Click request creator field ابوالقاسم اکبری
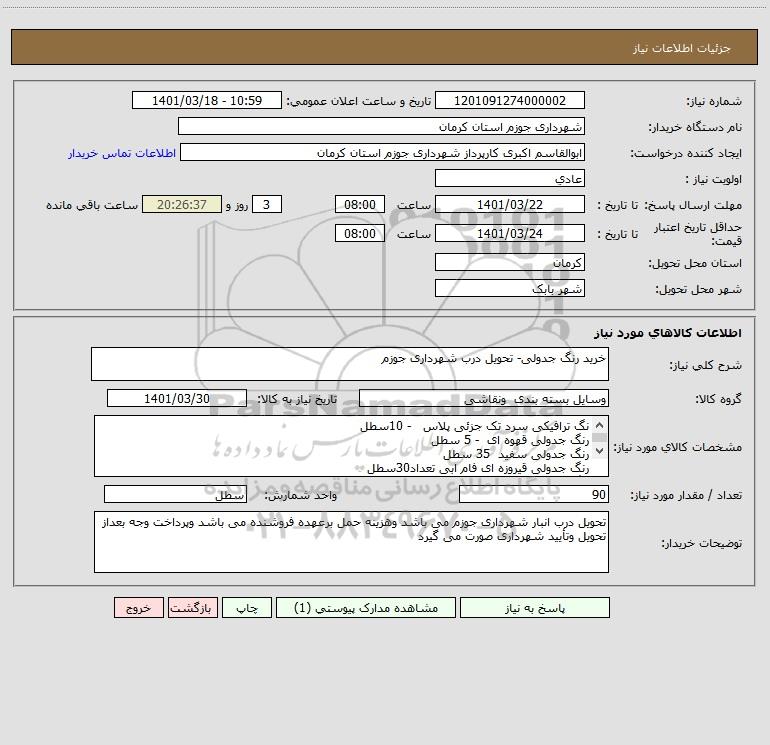The width and height of the screenshot is (770, 745). 382,152
